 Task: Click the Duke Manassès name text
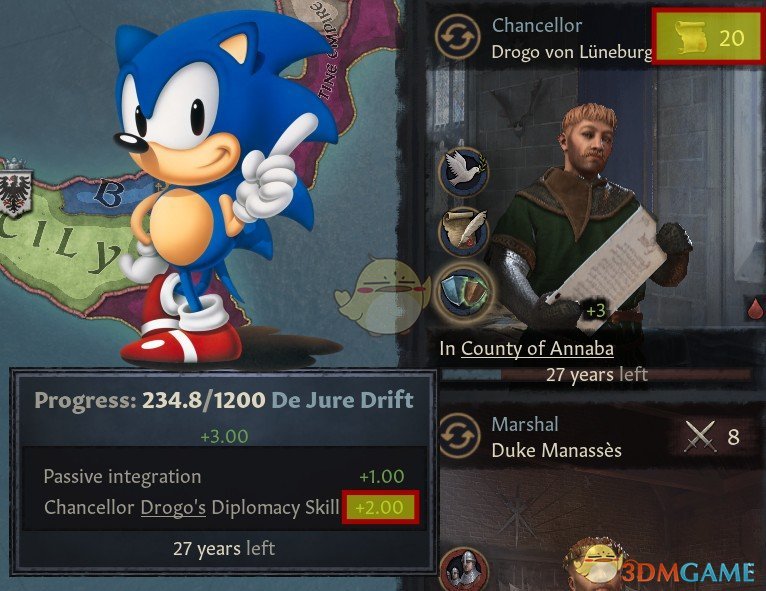556,450
